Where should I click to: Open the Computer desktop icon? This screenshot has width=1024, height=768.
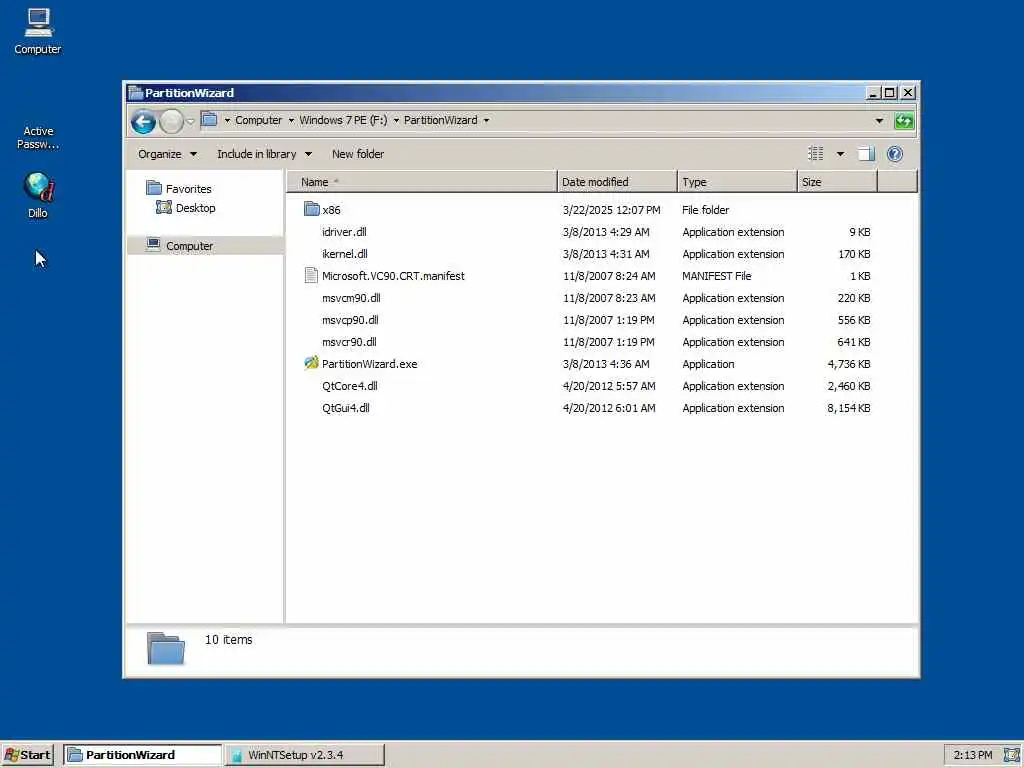[x=38, y=31]
